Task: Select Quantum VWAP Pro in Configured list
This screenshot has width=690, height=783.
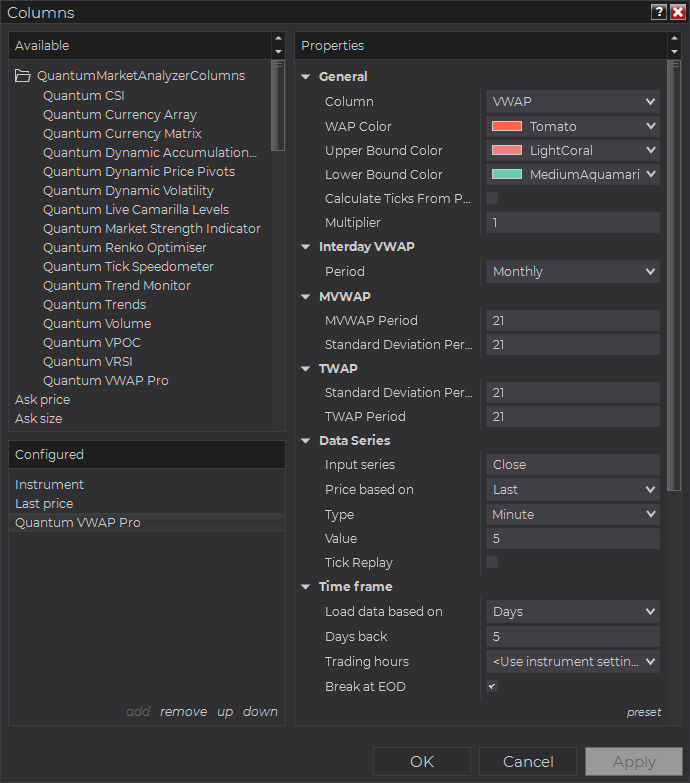Action: 147,522
